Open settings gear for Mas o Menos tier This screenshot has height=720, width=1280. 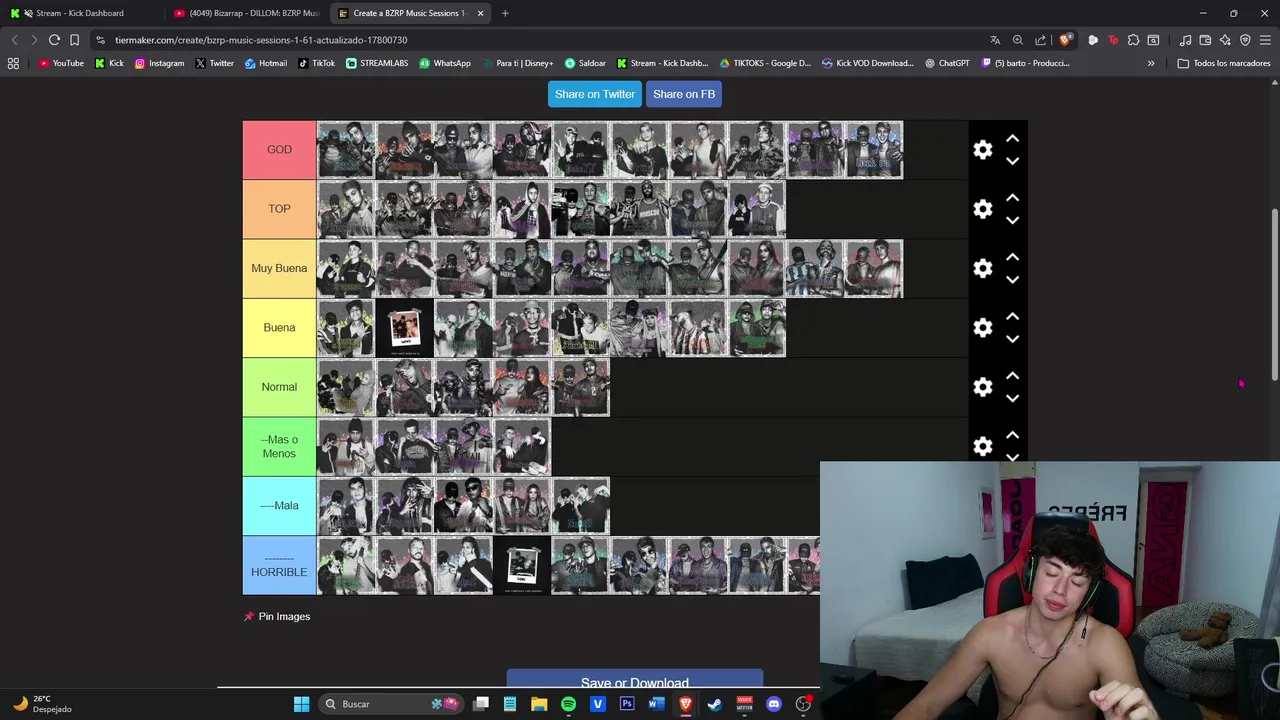click(983, 446)
